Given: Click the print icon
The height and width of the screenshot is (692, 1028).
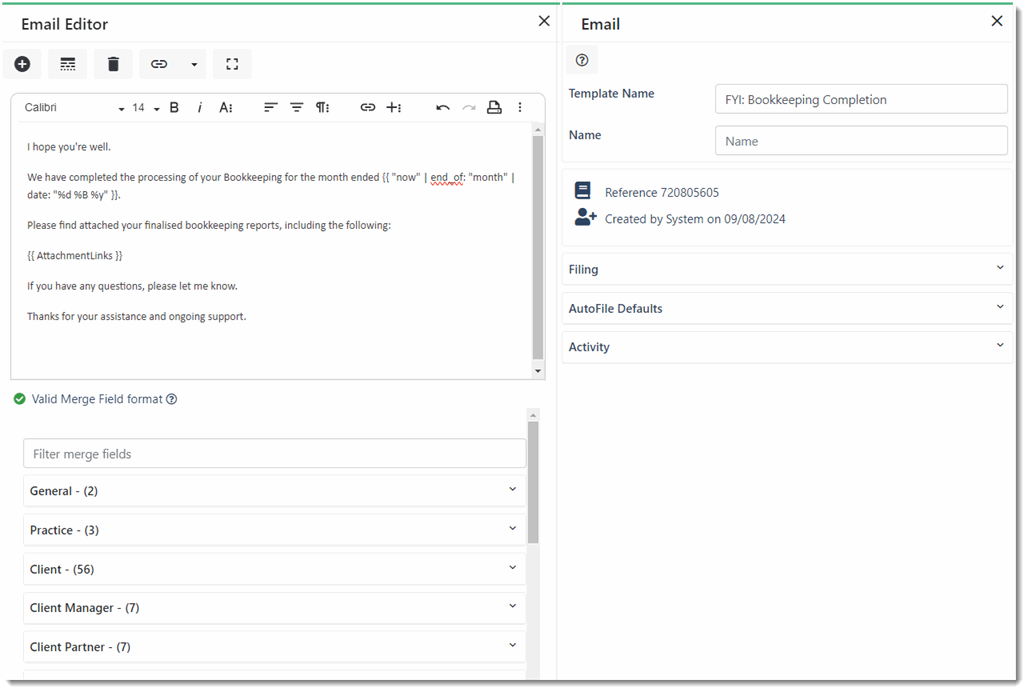Looking at the screenshot, I should (x=494, y=107).
